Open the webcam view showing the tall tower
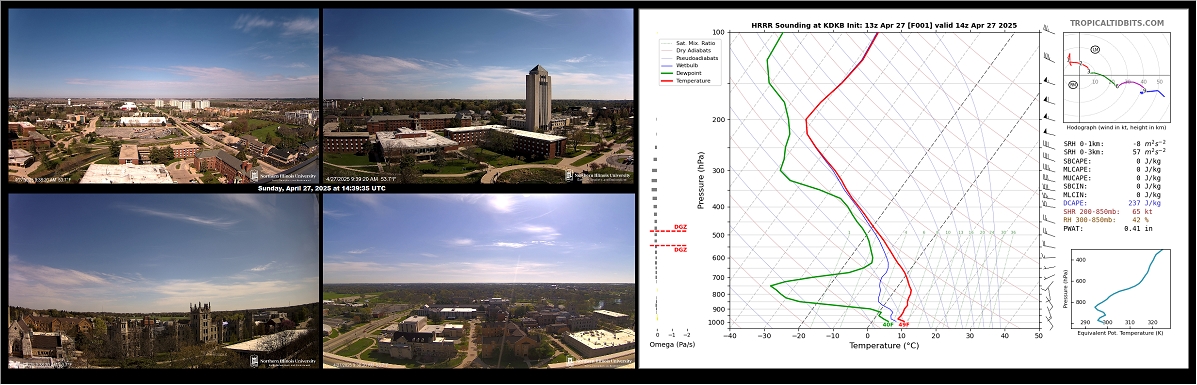 (x=479, y=96)
